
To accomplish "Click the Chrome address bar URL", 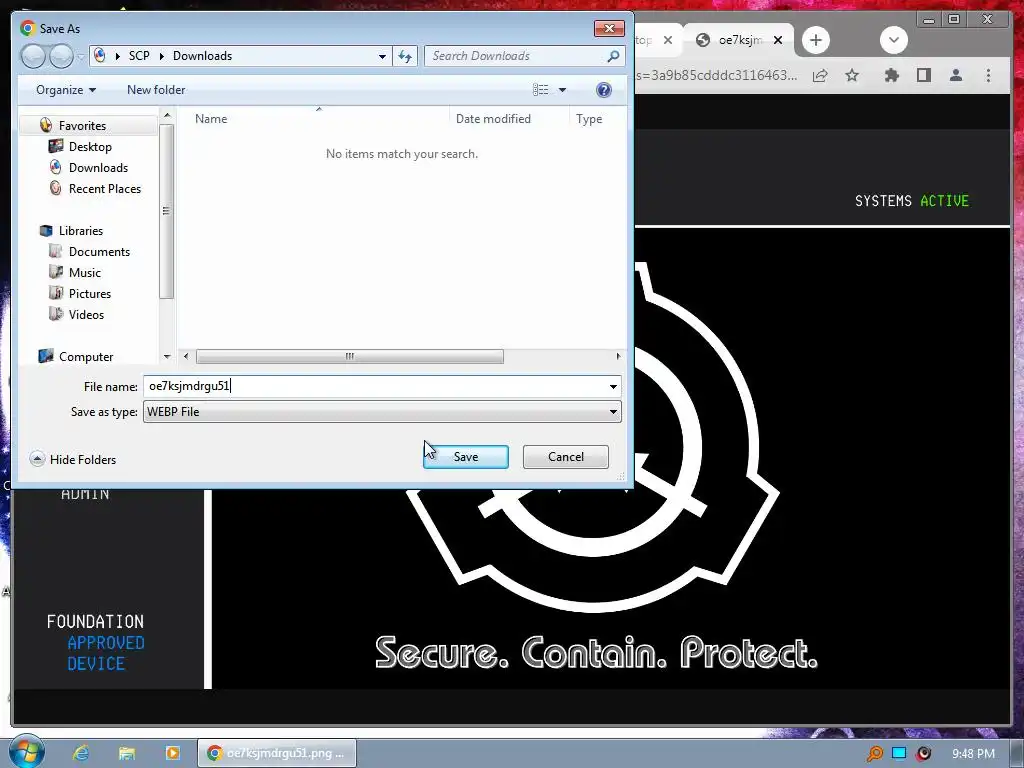I will pos(716,76).
